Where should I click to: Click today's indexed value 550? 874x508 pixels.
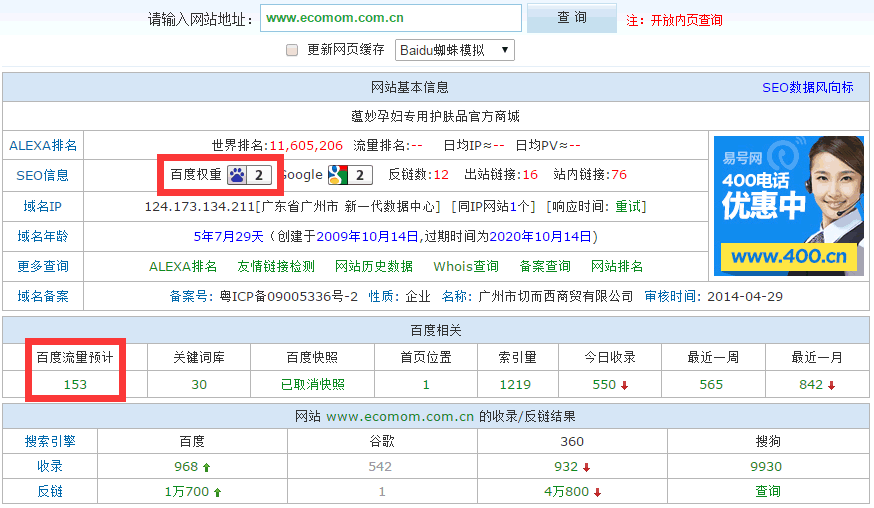604,385
